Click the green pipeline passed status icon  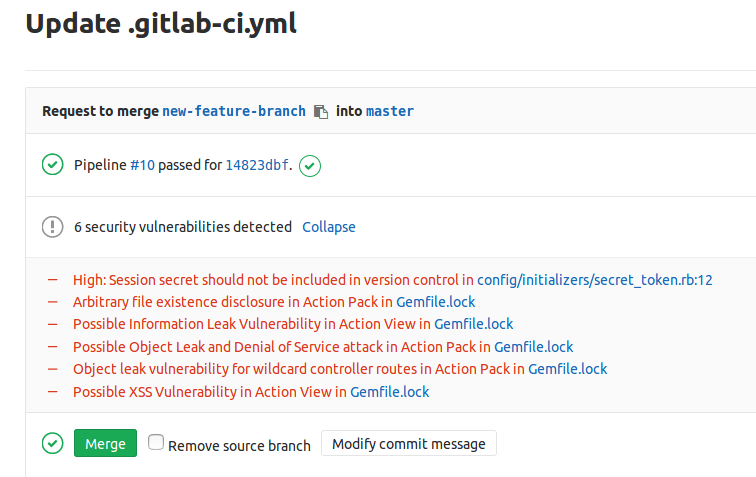pos(53,164)
